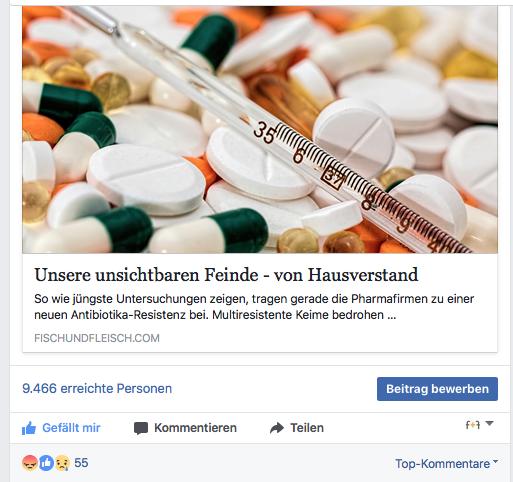Open the identity selector arrow next to f+f
Screen dimensions: 513x482
click(x=489, y=423)
